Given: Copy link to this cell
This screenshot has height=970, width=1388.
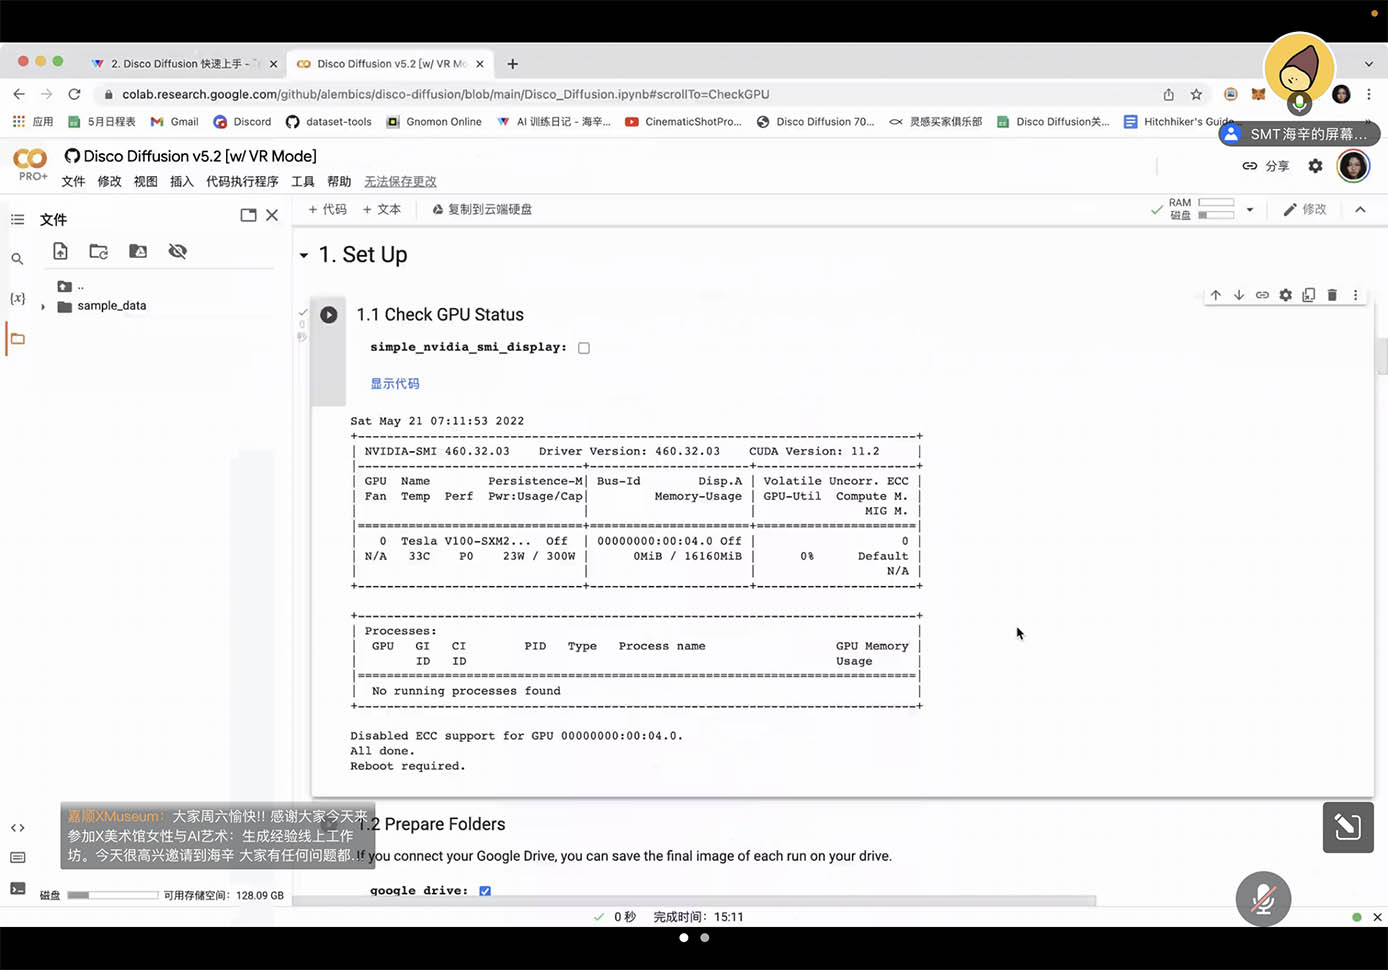Looking at the screenshot, I should click(1262, 295).
